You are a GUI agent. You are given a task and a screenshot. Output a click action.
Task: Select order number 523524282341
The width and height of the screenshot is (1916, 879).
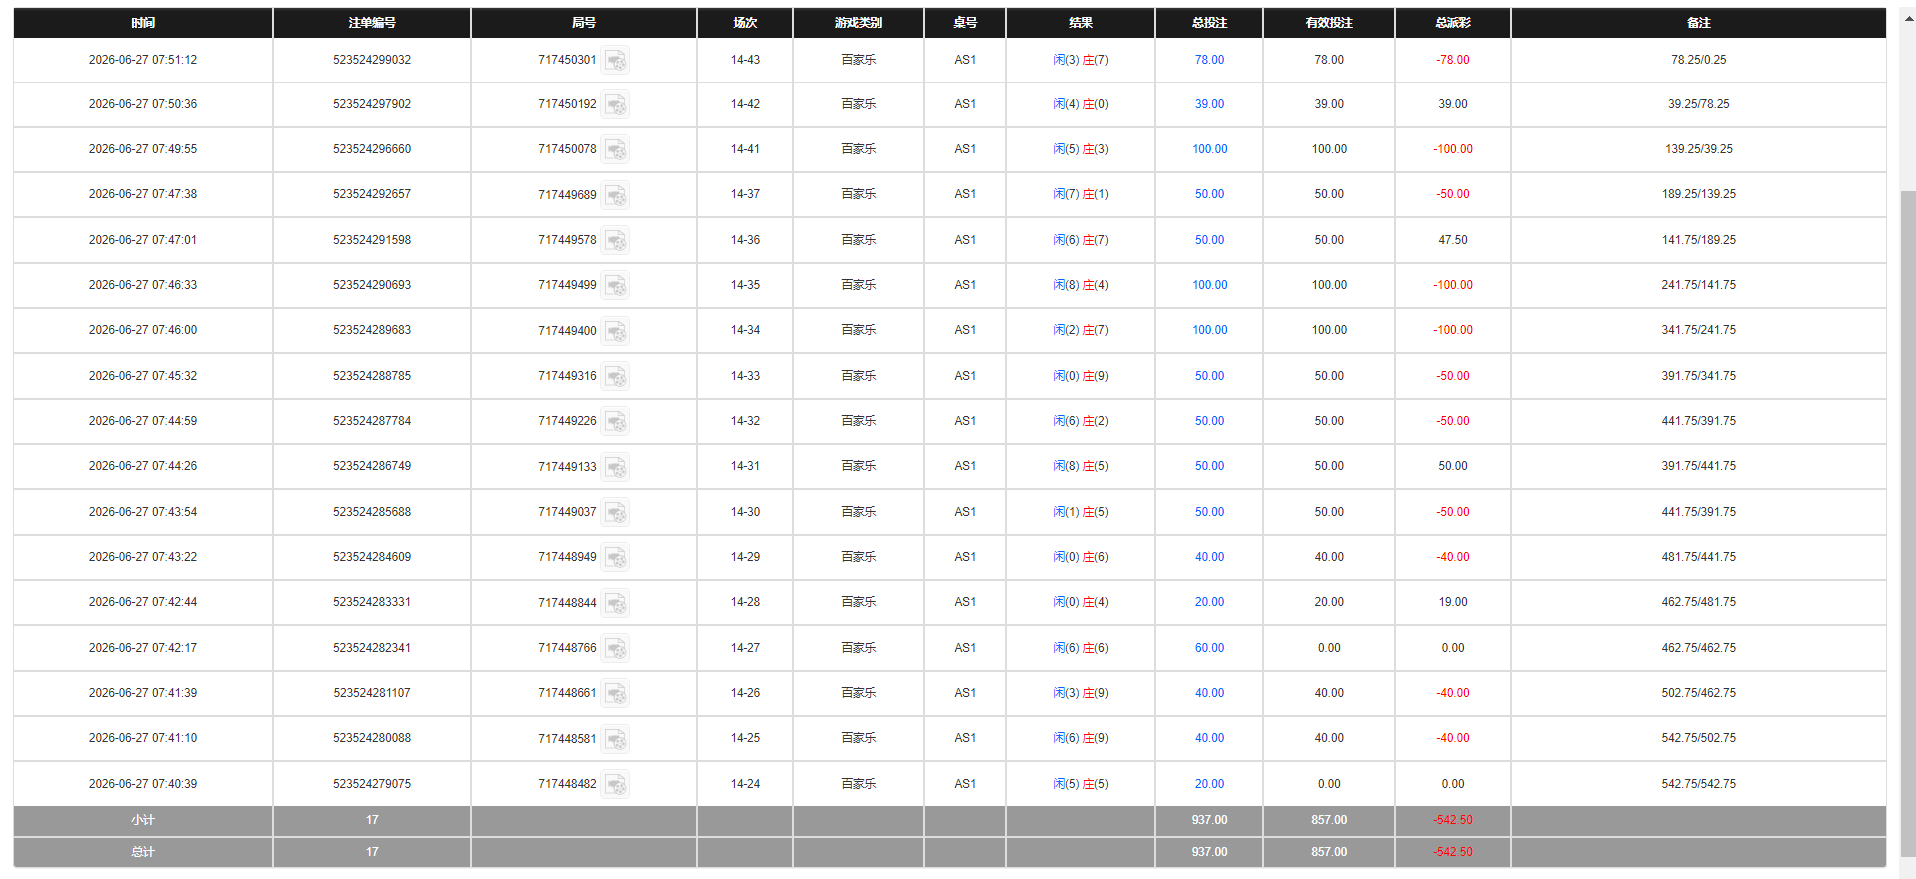click(372, 648)
